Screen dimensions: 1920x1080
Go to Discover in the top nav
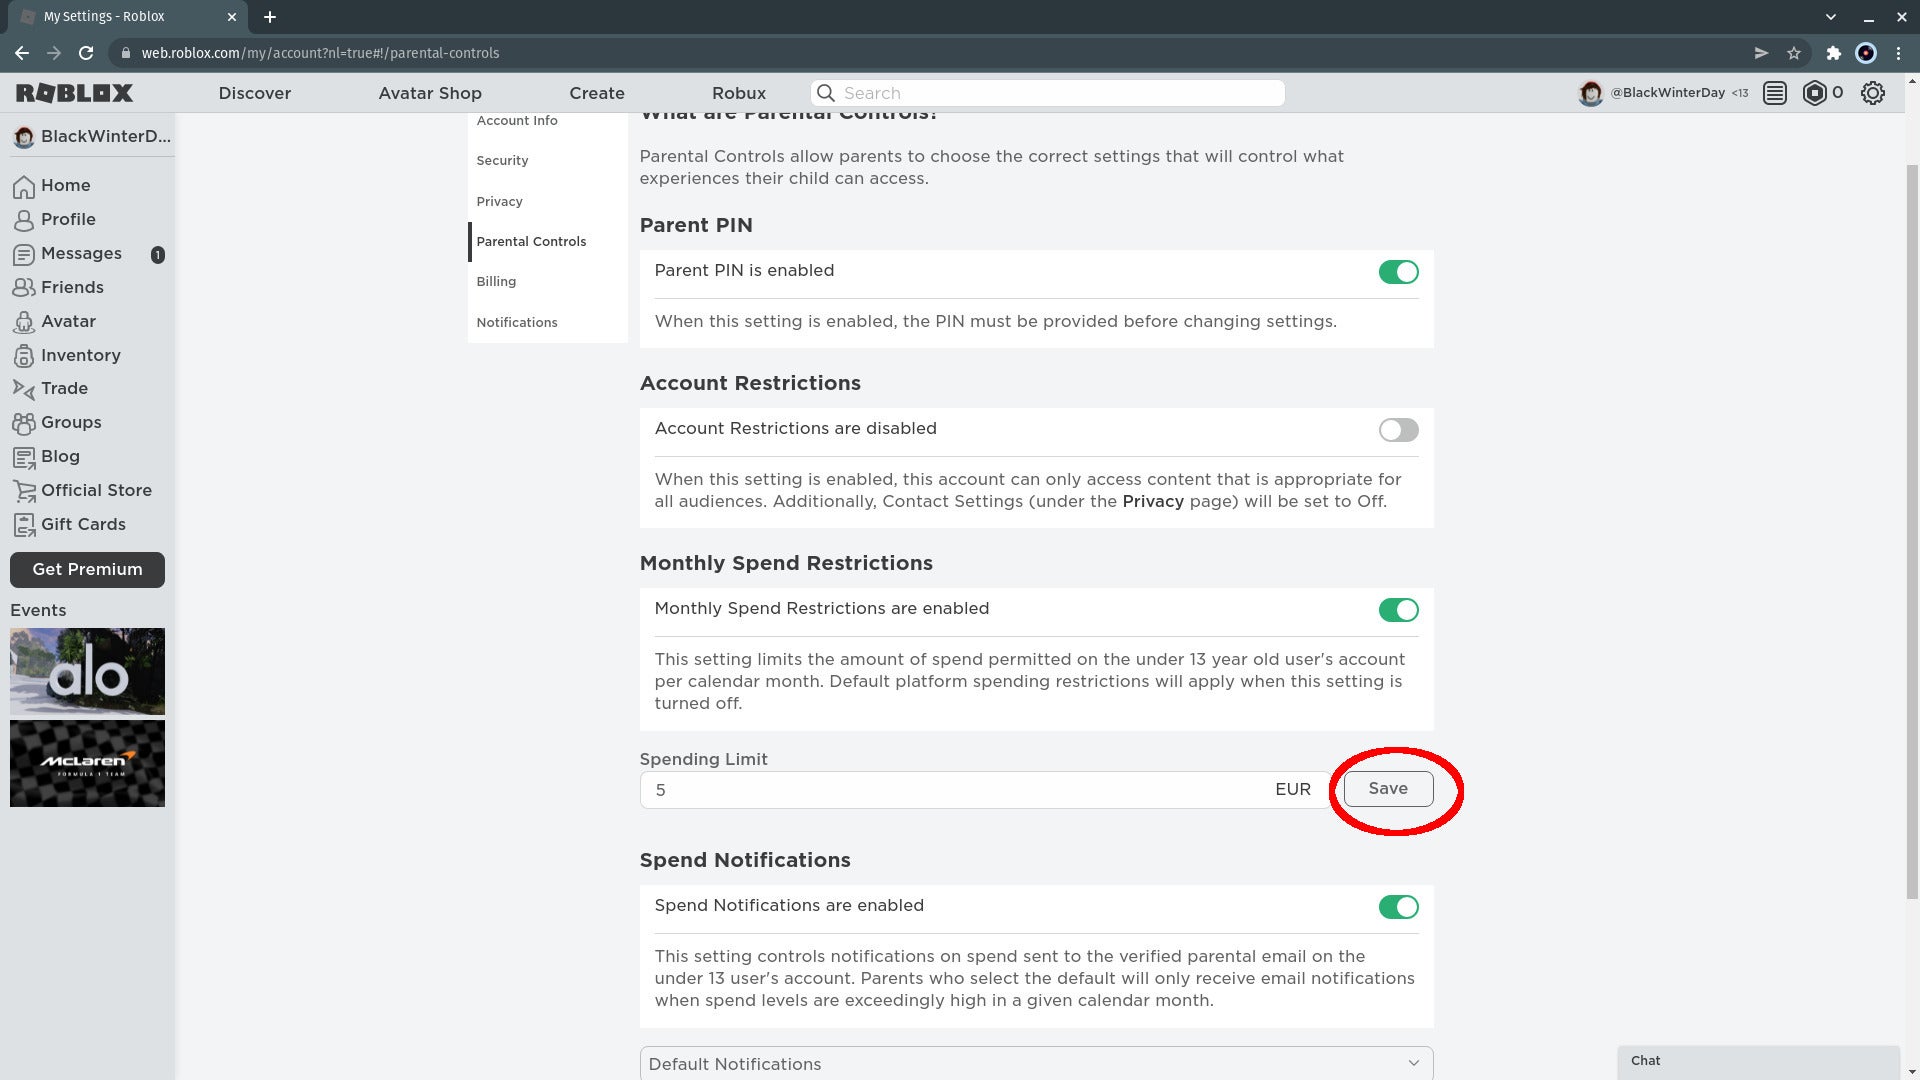coord(255,93)
